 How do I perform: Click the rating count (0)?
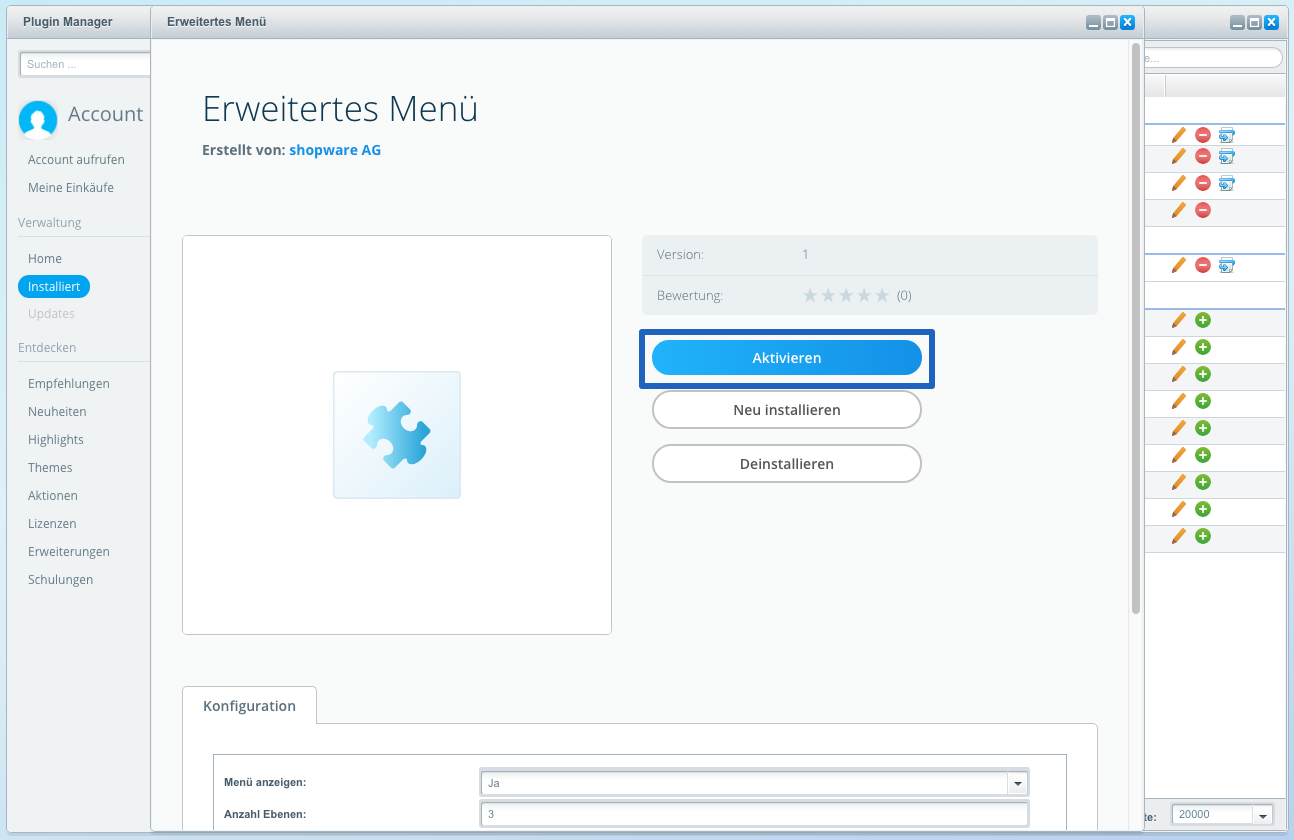[904, 296]
